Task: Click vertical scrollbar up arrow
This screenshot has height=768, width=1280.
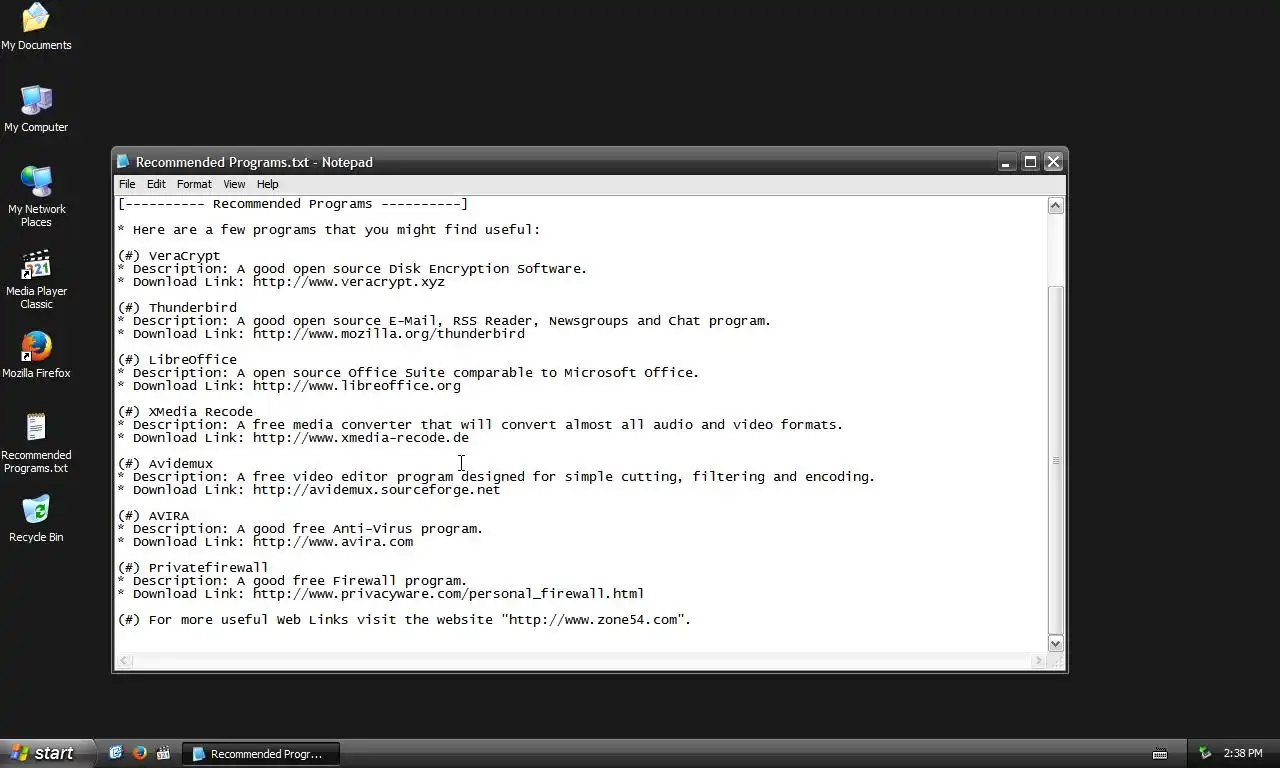Action: click(1055, 205)
